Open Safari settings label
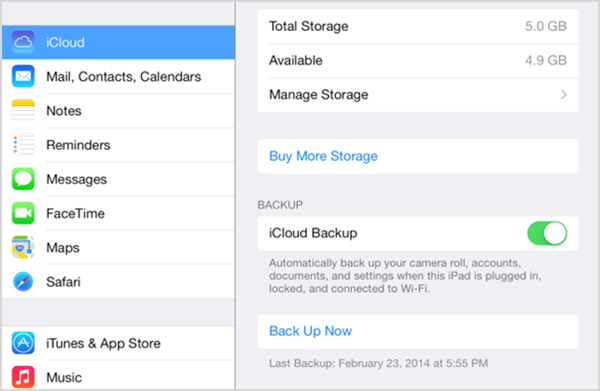The height and width of the screenshot is (391, 600). [x=64, y=282]
